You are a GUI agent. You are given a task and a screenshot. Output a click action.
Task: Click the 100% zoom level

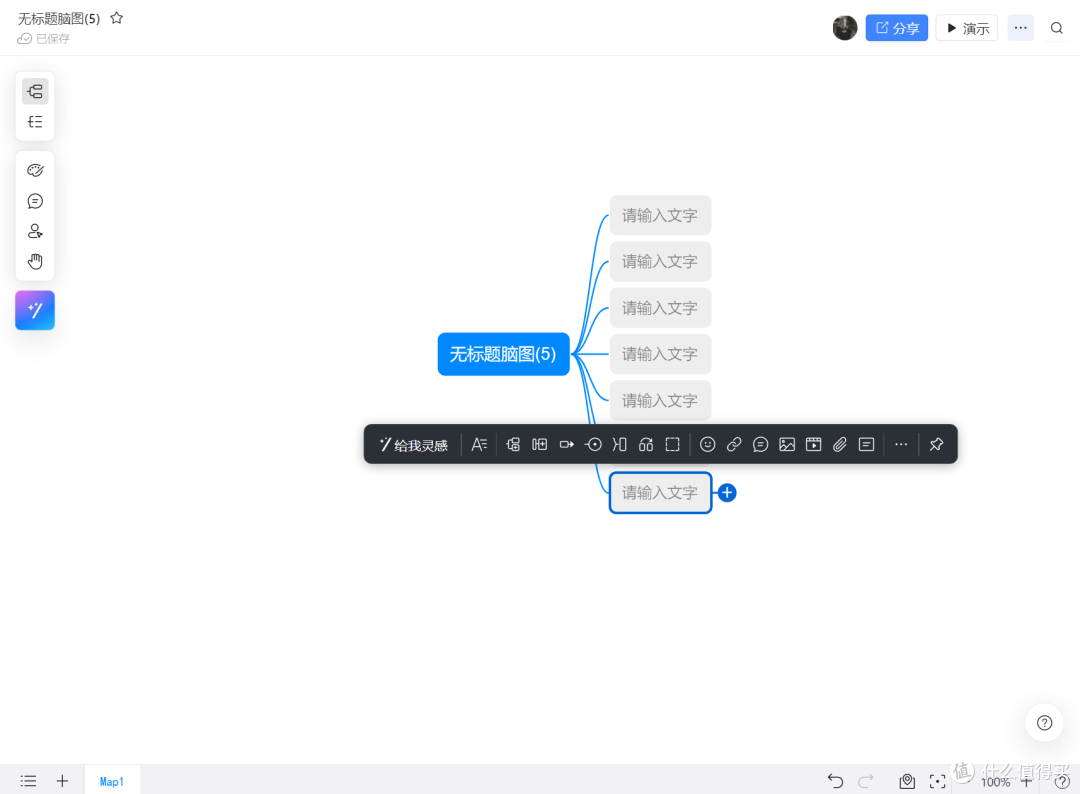click(995, 782)
